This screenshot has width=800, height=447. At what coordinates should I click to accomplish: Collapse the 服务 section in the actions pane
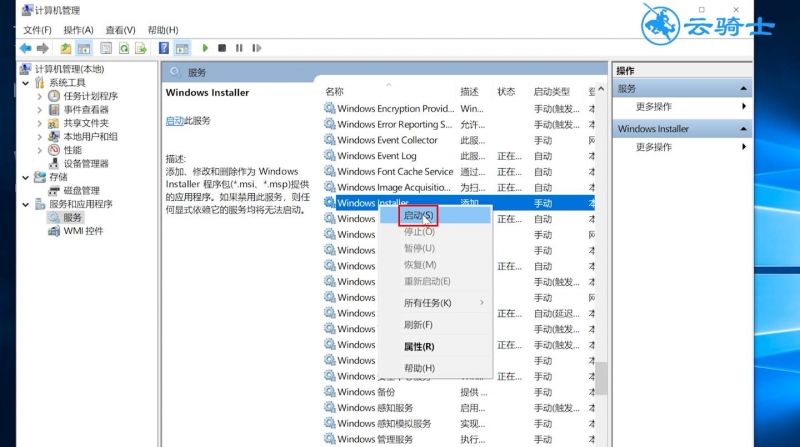coord(743,88)
